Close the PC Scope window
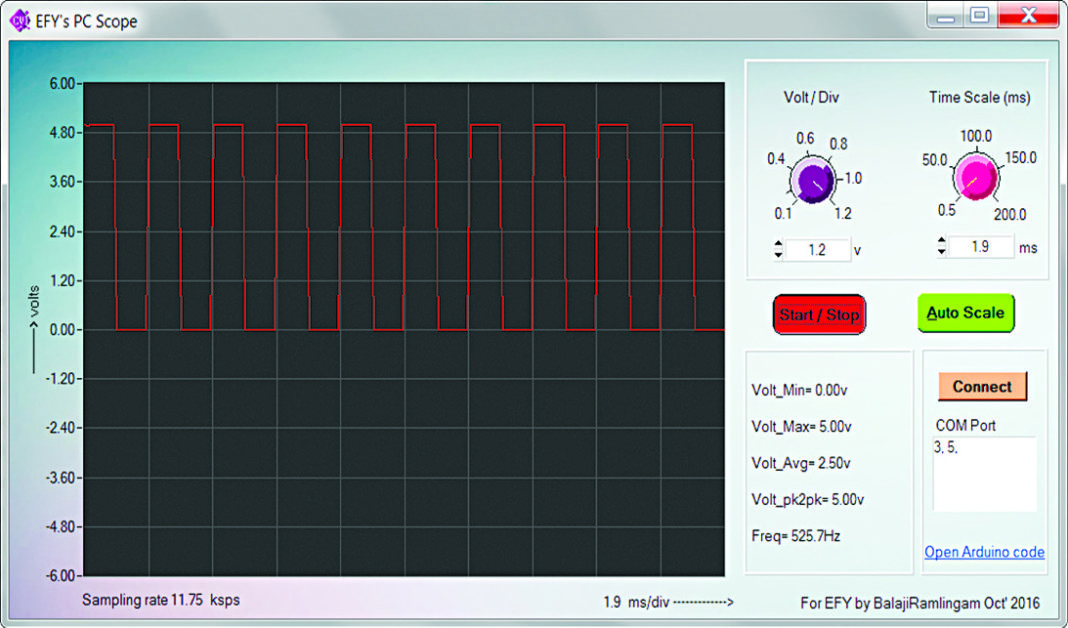The height and width of the screenshot is (628, 1068). tap(1029, 15)
